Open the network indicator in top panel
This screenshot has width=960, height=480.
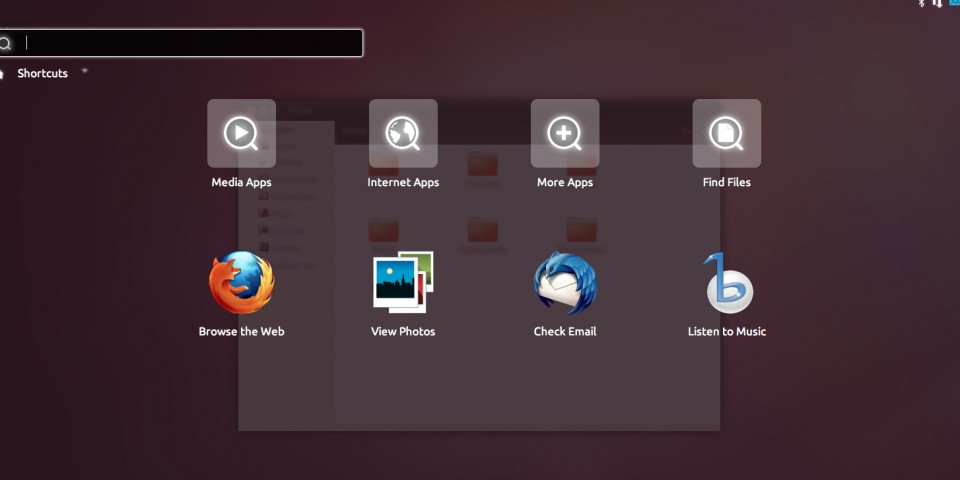point(938,3)
